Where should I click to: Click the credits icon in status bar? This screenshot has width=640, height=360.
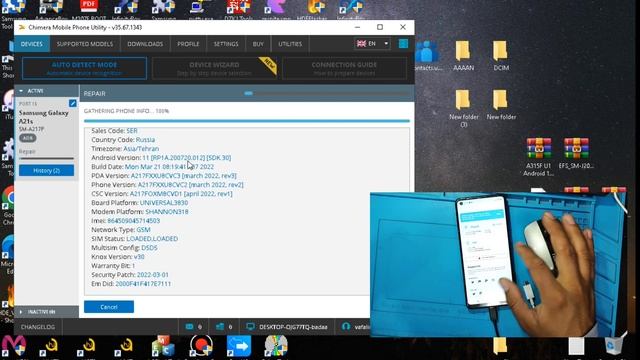[189, 327]
